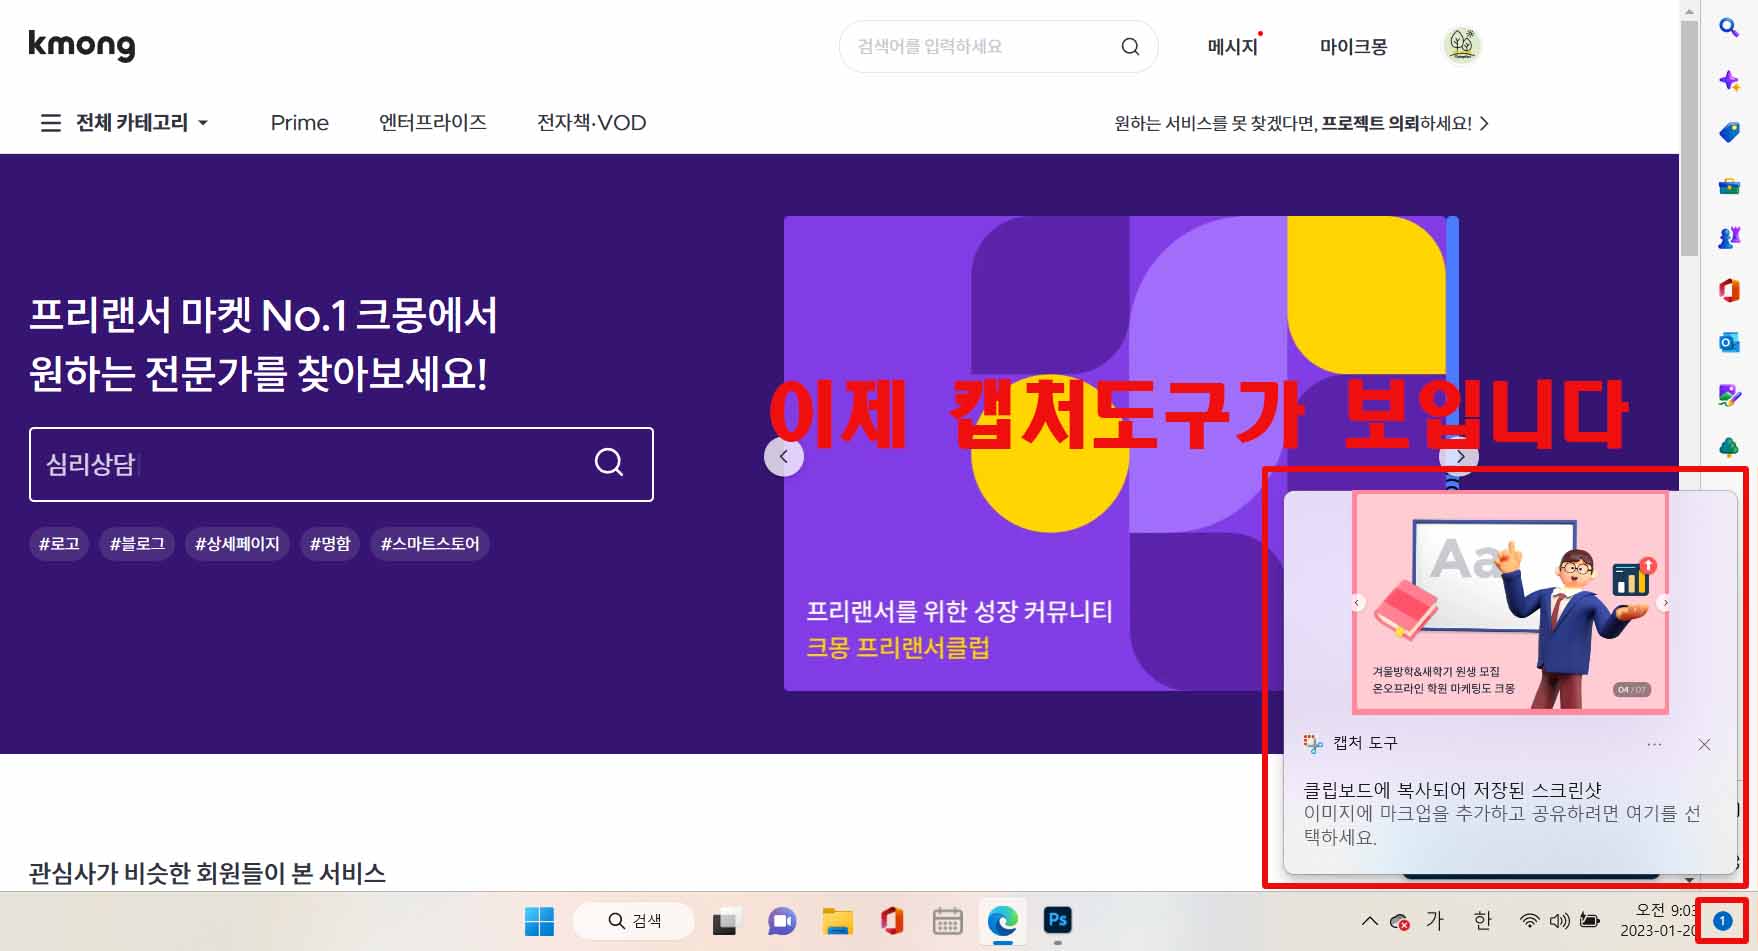Image resolution: width=1758 pixels, height=951 pixels.
Task: Open Edge sidebar green tree icon
Action: pos(1729,447)
